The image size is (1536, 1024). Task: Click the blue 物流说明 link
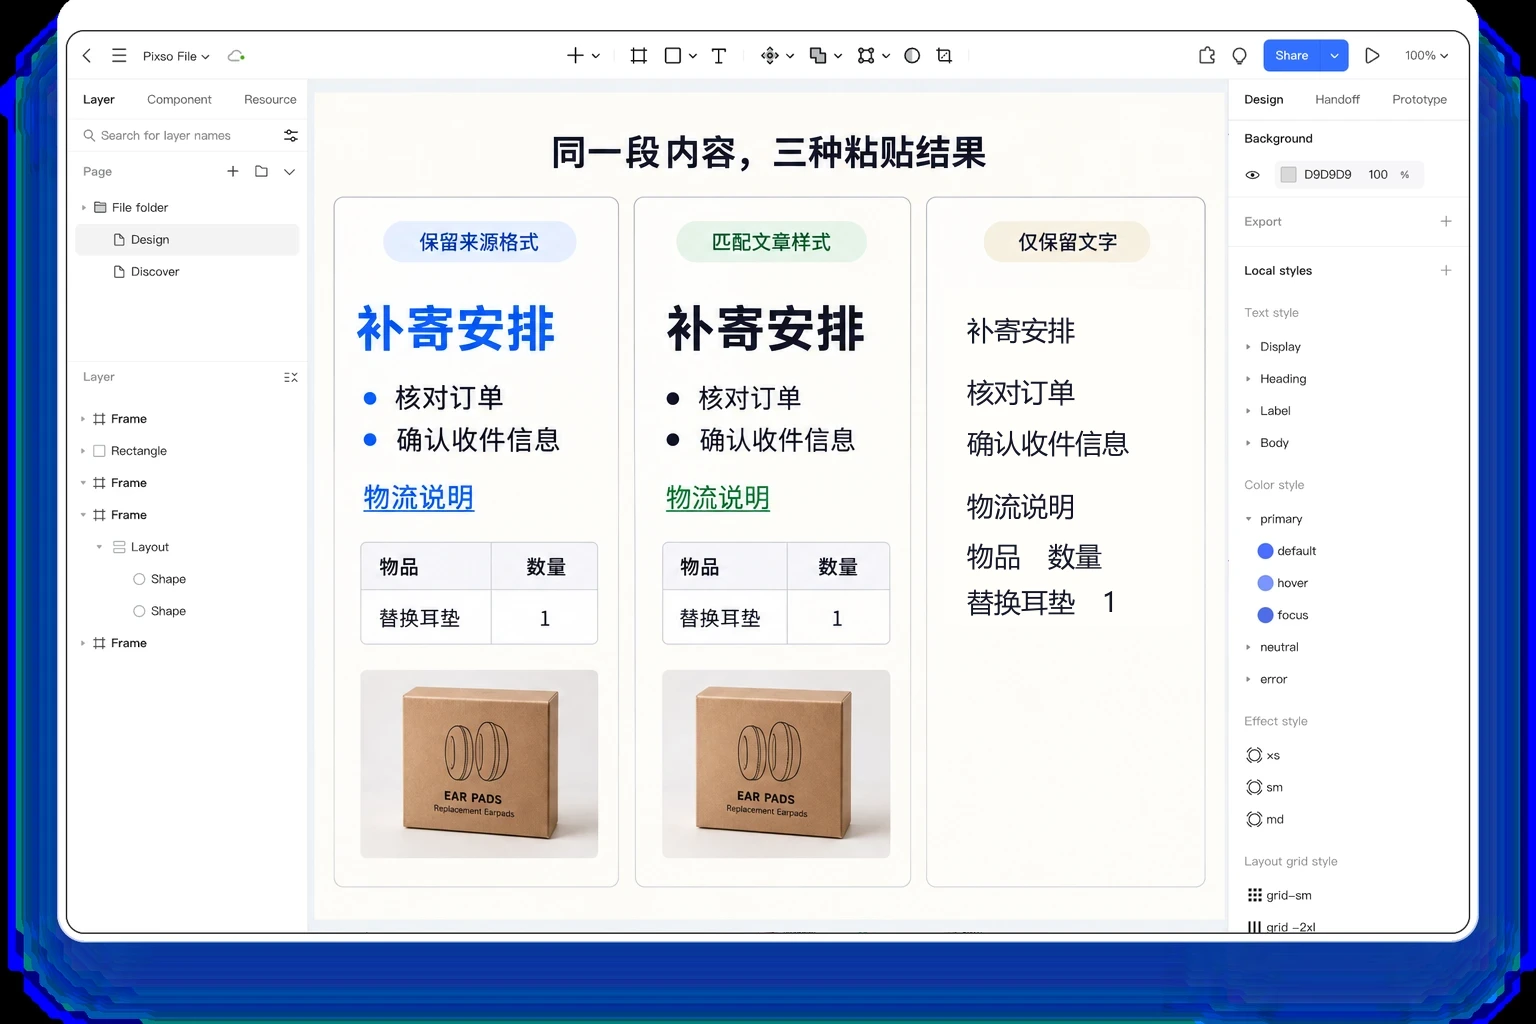[419, 498]
